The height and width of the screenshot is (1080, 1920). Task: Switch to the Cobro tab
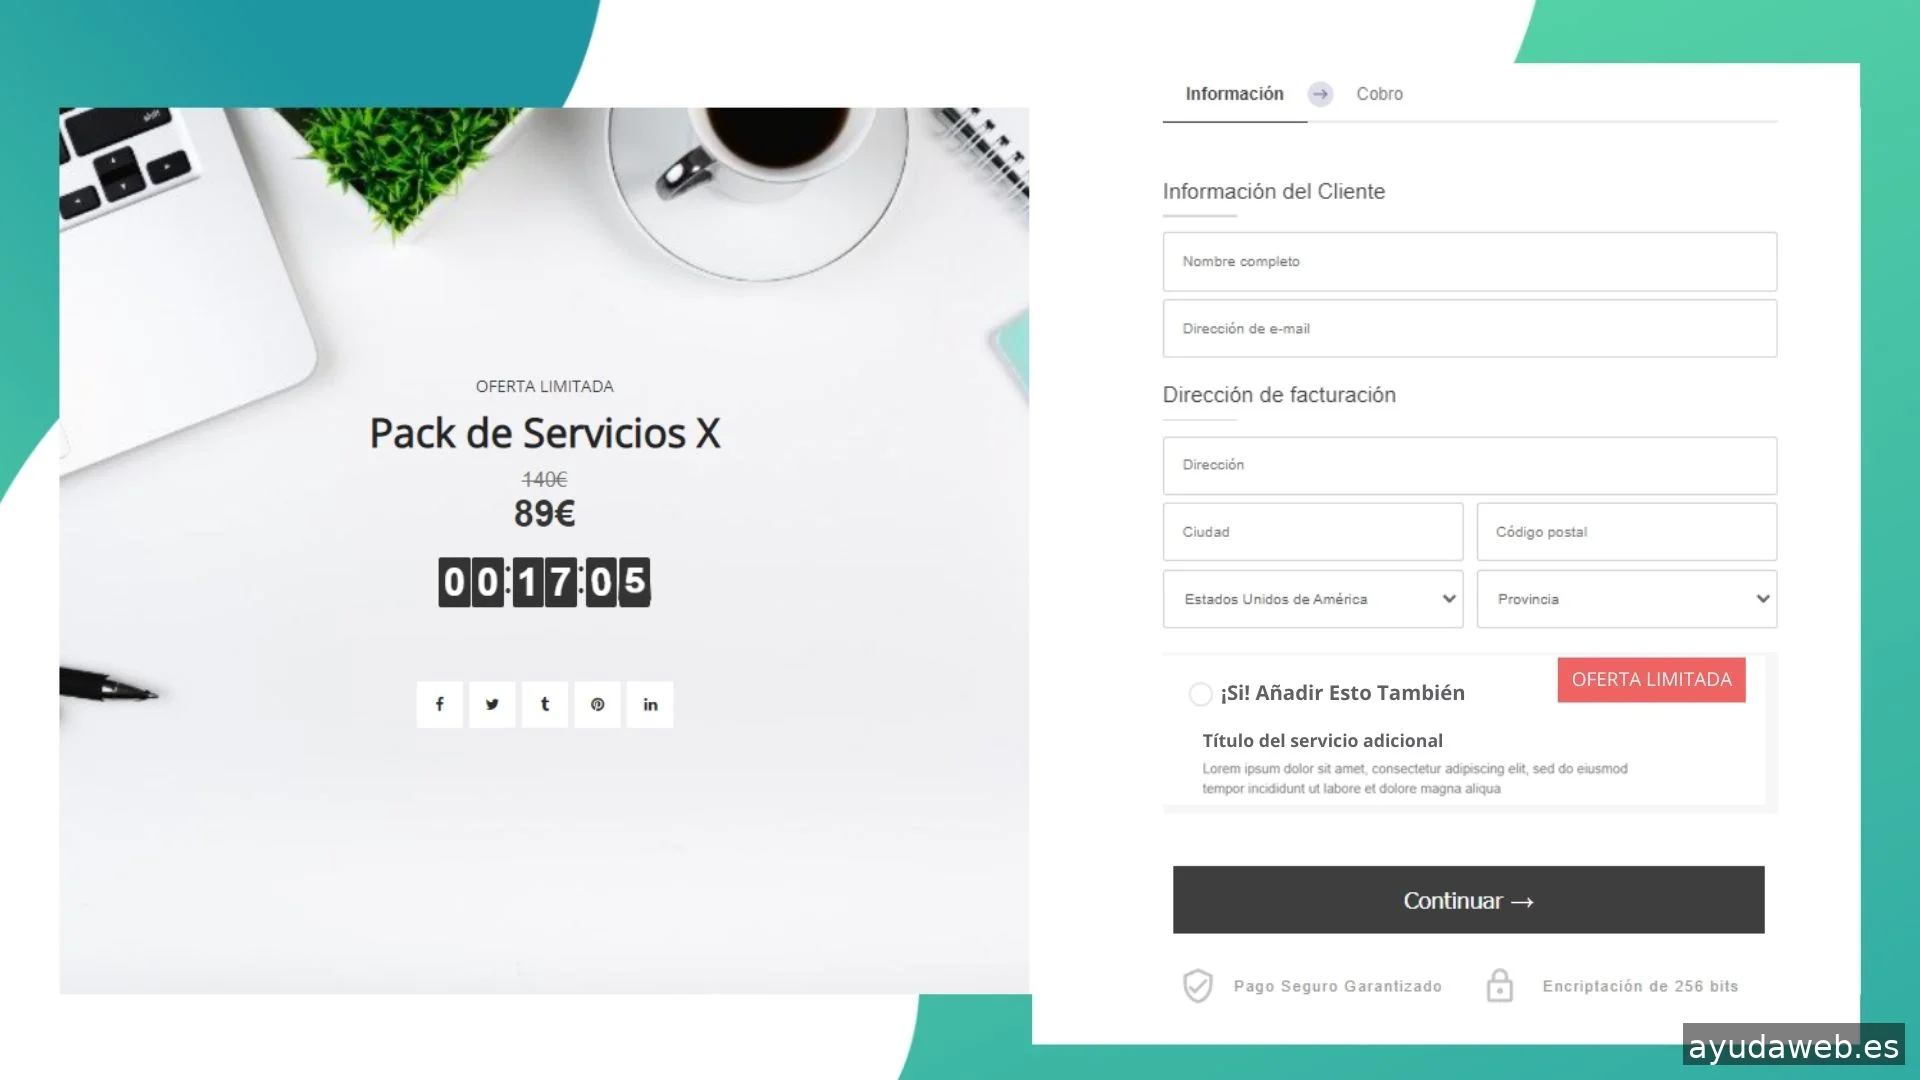(x=1379, y=94)
